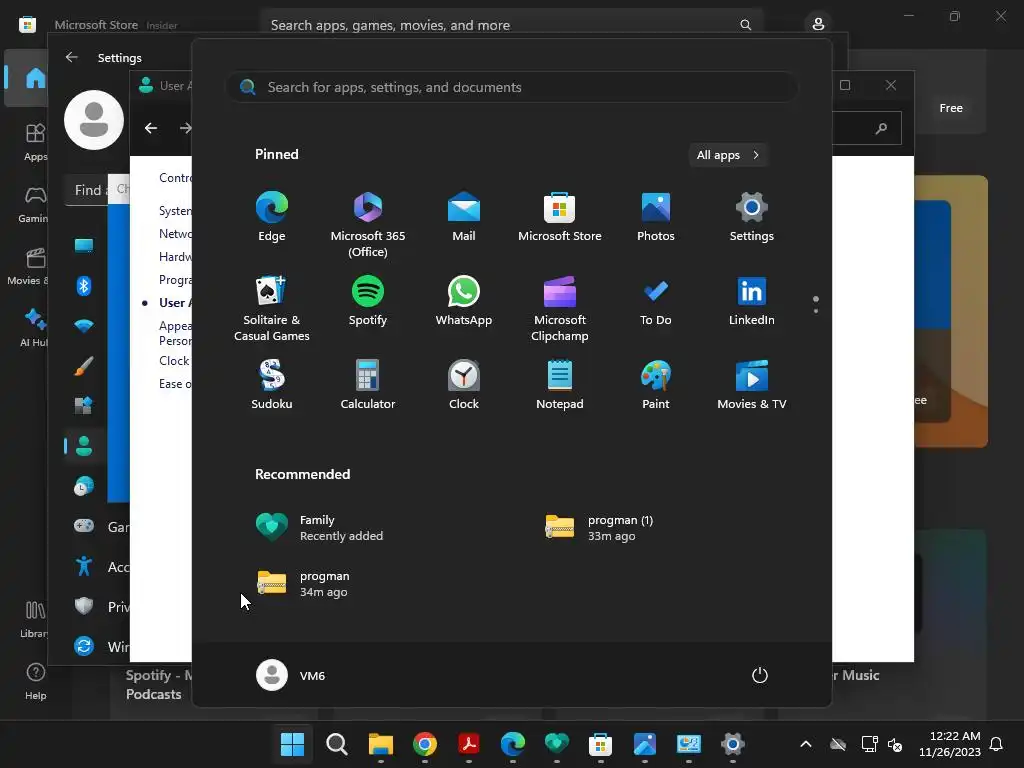Launch Notepad from pinned apps

pos(560,385)
